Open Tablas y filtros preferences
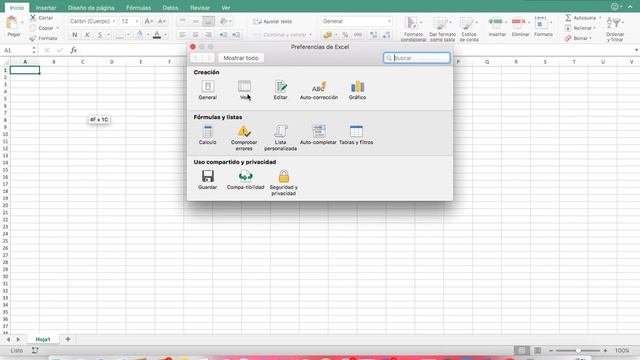The image size is (640, 360). tap(356, 135)
